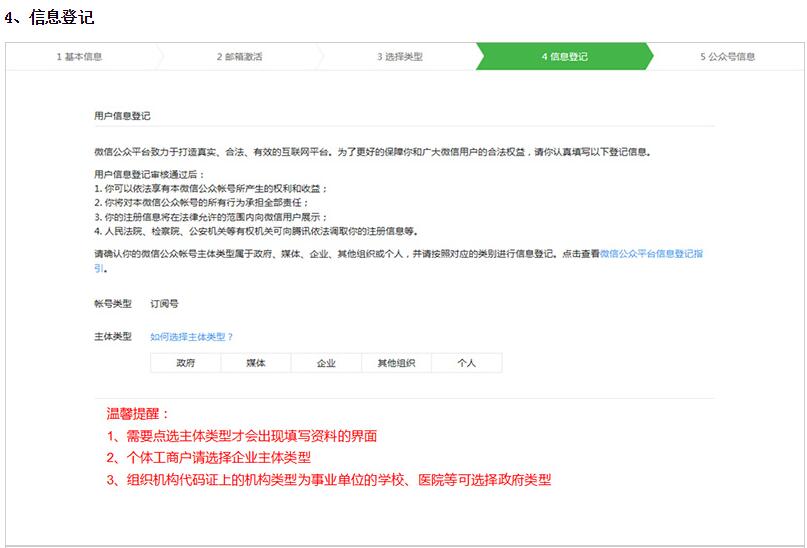The height and width of the screenshot is (548, 807).
Task: Open the 邮箱激活 step
Action: coord(239,57)
